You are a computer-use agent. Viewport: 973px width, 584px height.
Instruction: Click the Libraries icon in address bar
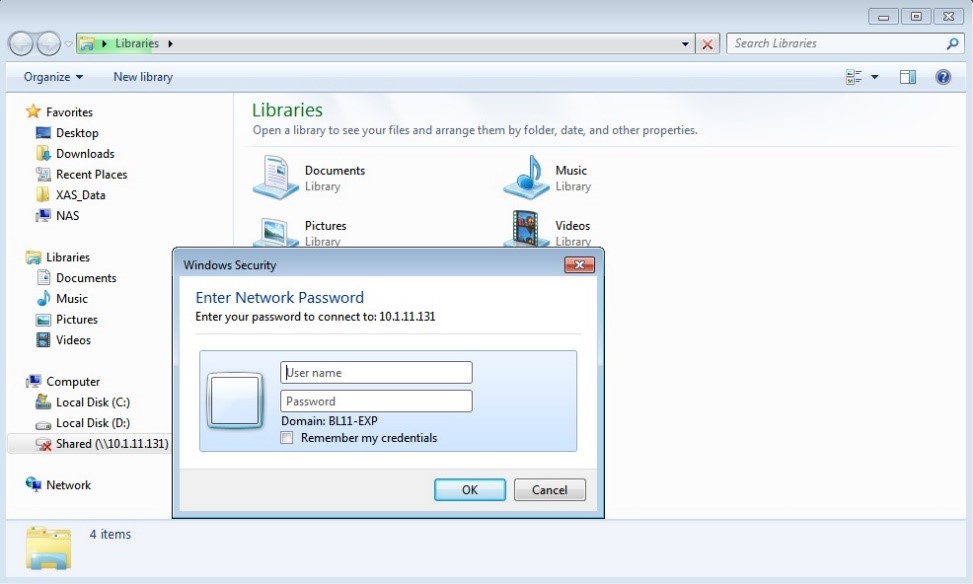coord(87,43)
